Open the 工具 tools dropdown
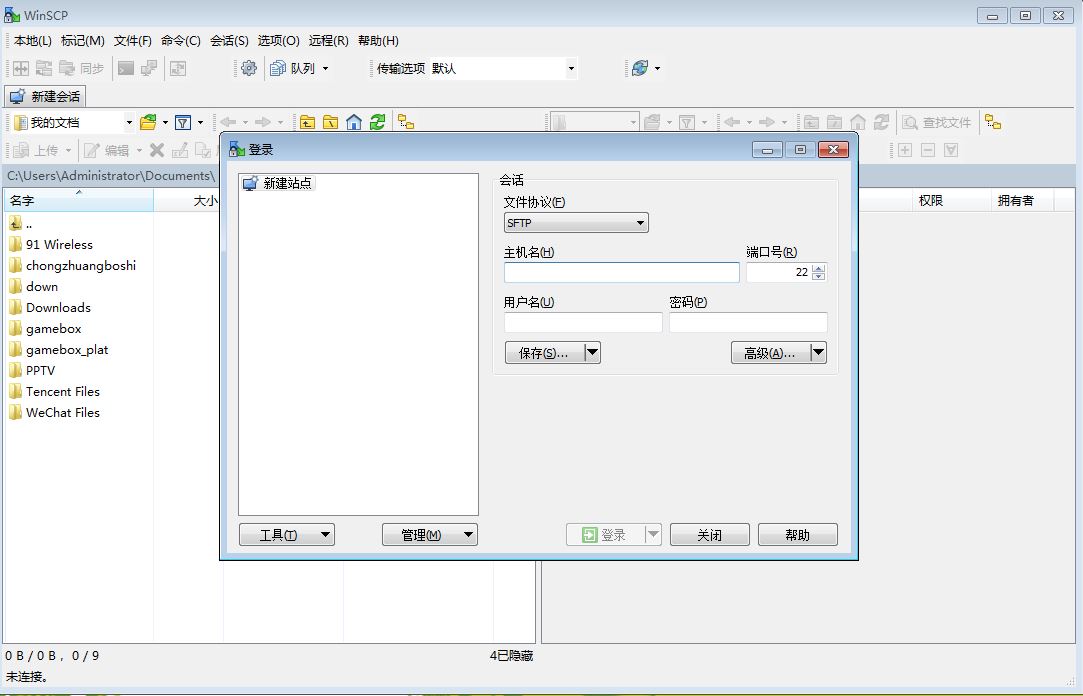 click(287, 534)
